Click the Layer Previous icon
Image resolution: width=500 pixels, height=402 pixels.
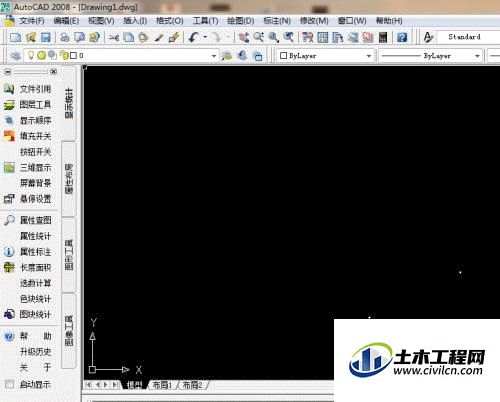coord(242,56)
